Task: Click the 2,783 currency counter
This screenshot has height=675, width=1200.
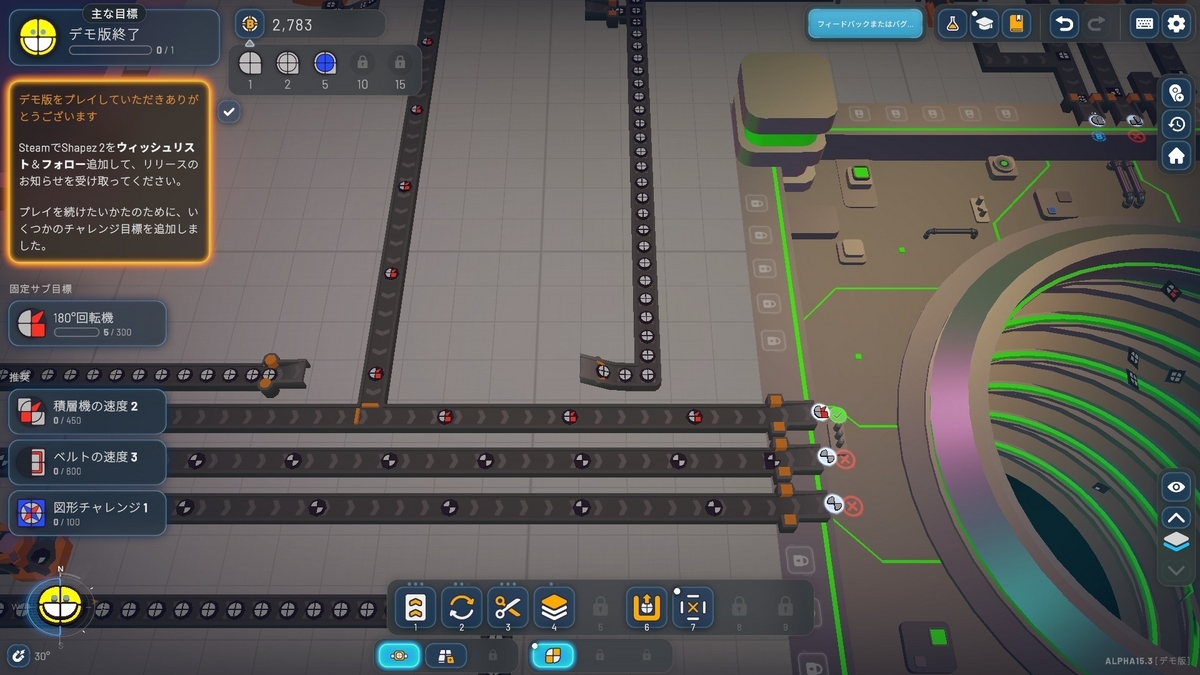Action: coord(310,23)
